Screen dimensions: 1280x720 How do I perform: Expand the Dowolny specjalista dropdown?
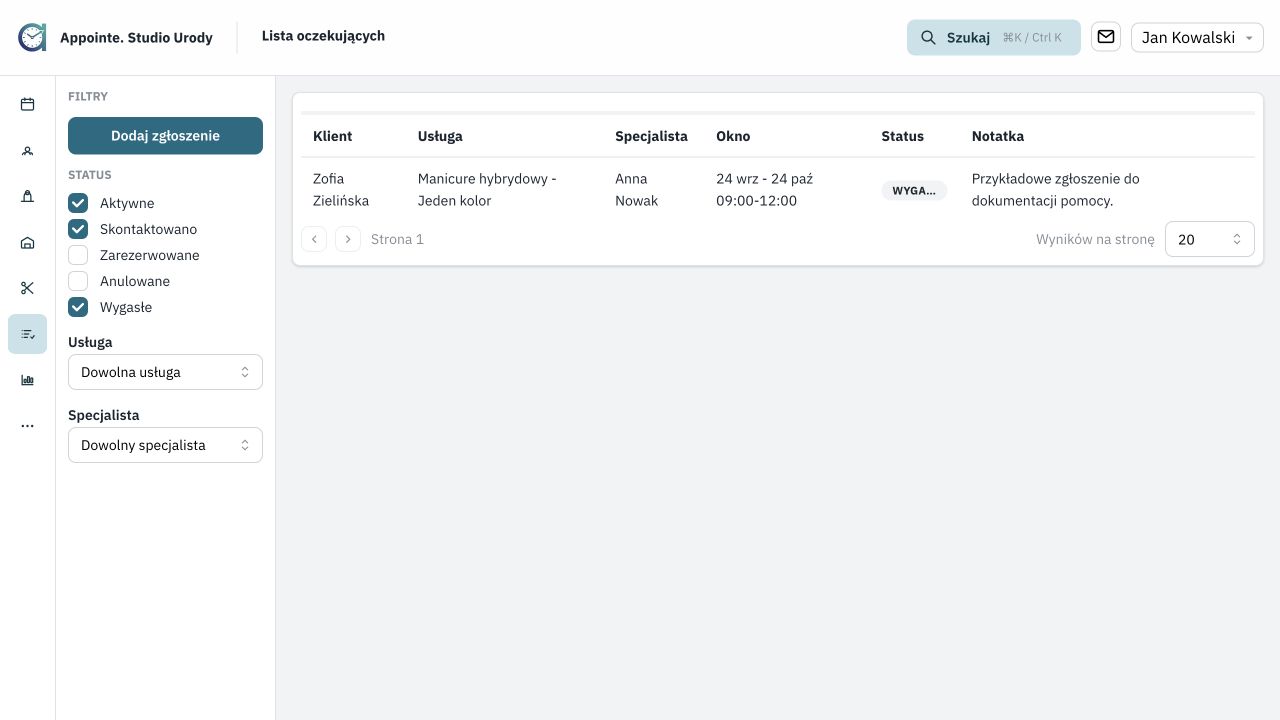point(165,445)
